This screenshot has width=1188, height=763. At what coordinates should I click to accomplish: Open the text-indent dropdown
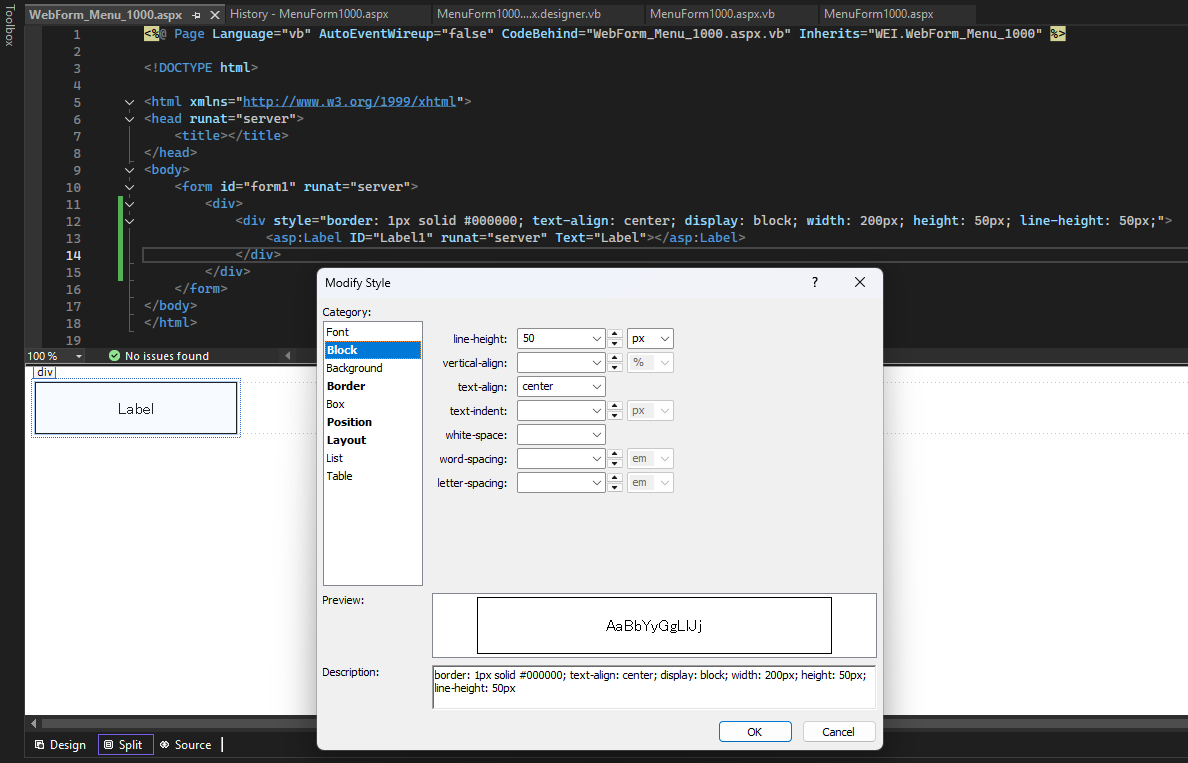[597, 411]
